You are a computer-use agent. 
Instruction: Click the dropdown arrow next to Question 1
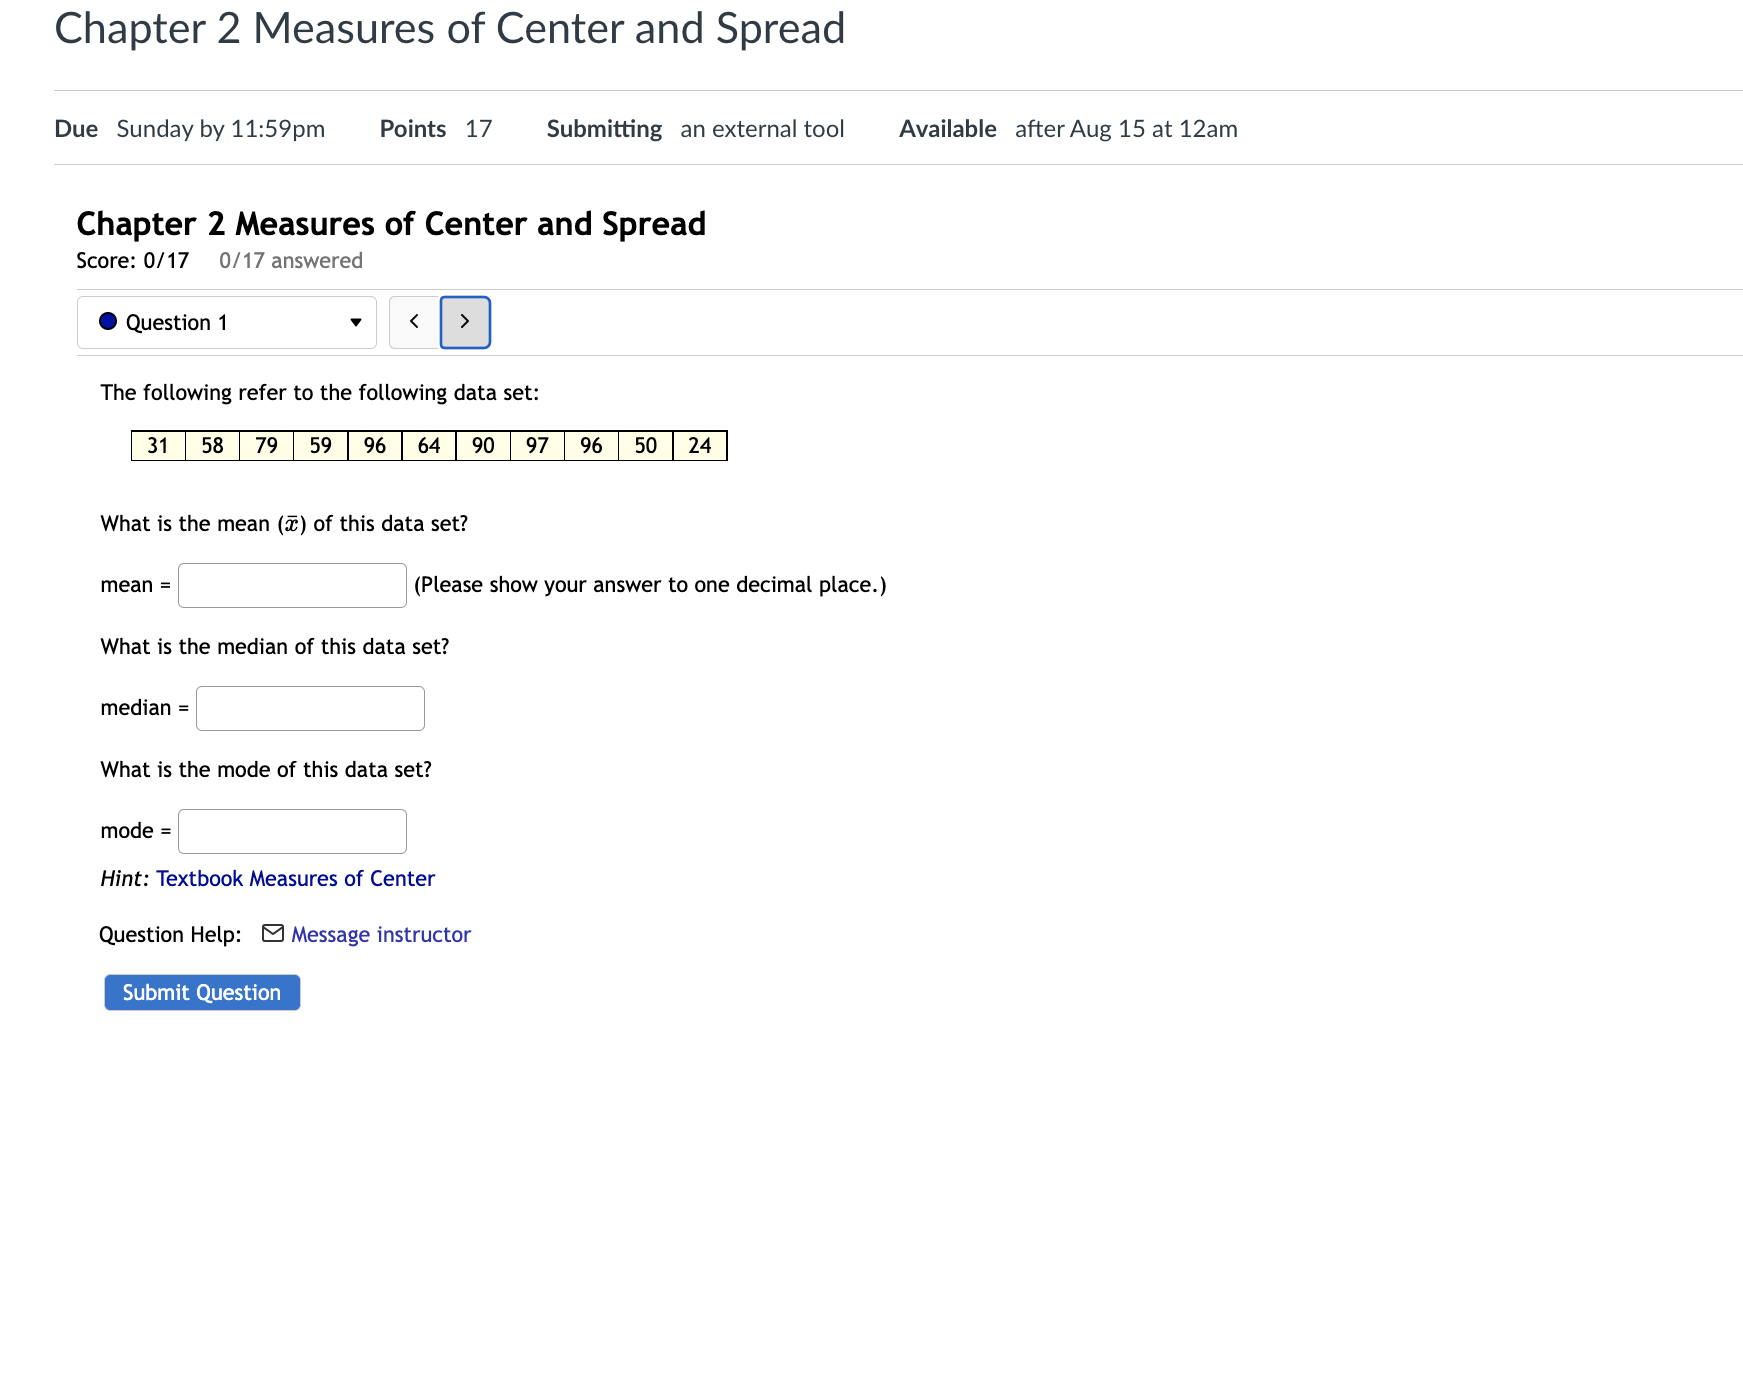pyautogui.click(x=355, y=322)
